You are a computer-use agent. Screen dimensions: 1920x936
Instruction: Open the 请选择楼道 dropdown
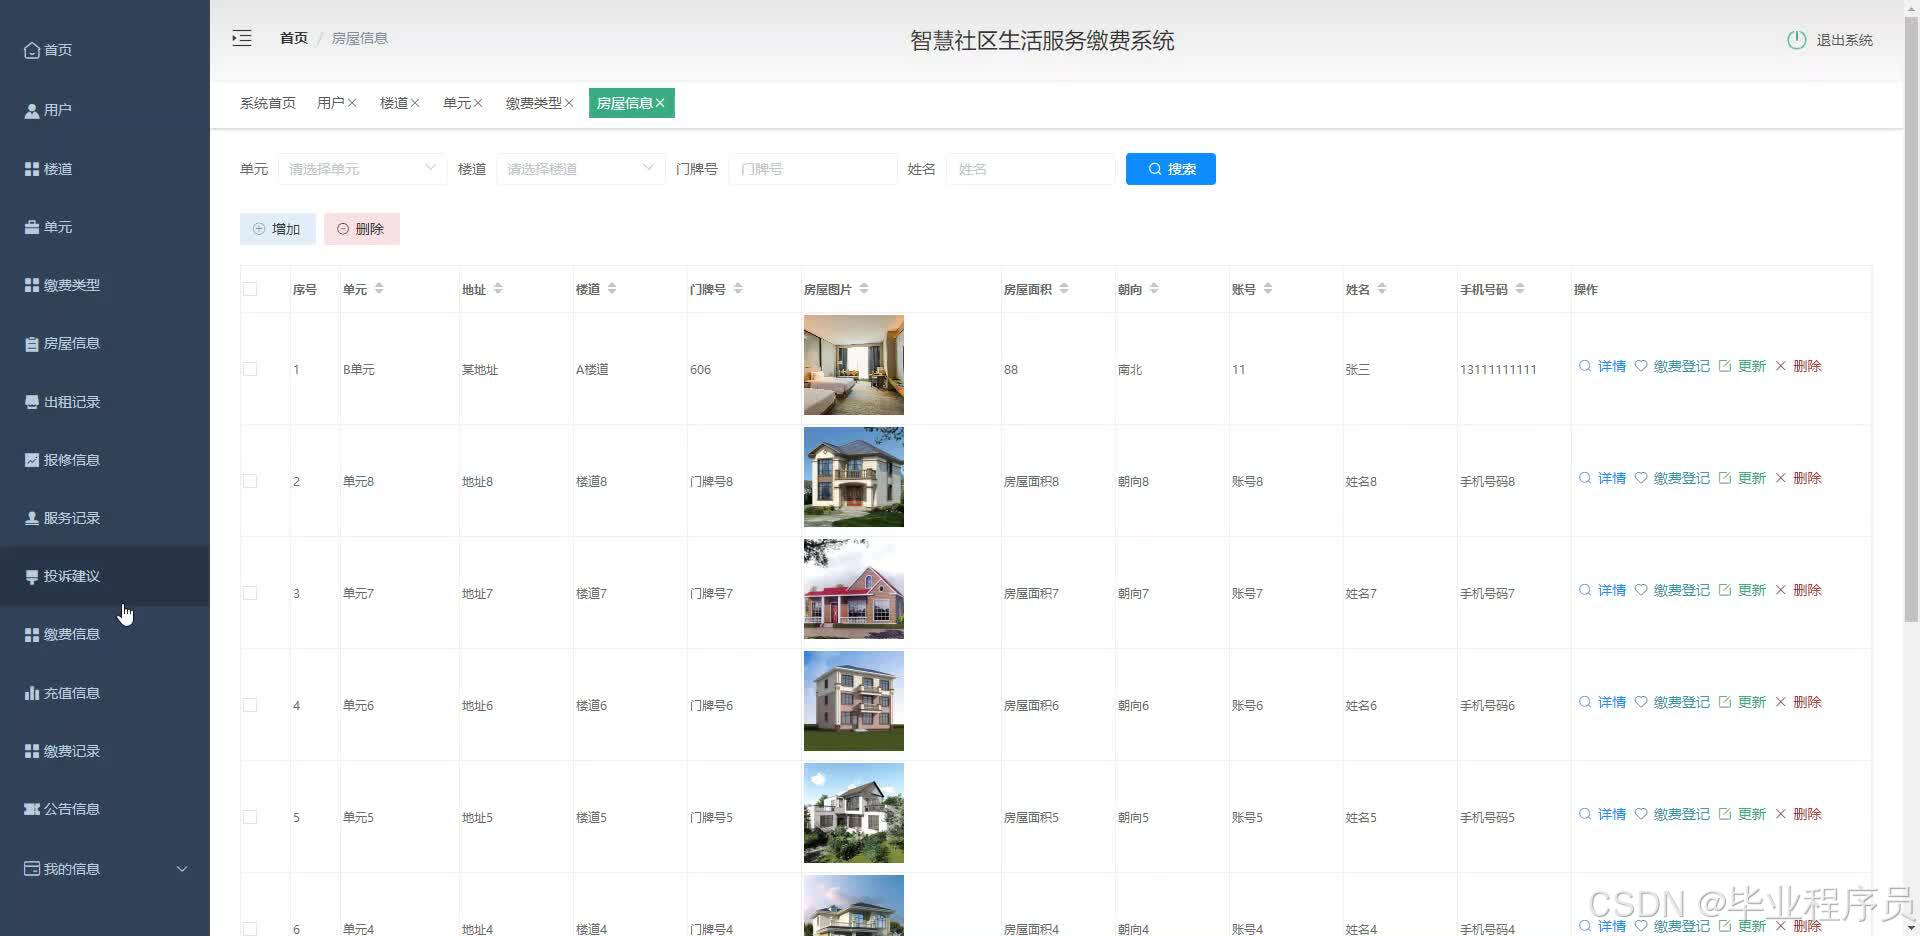point(578,168)
